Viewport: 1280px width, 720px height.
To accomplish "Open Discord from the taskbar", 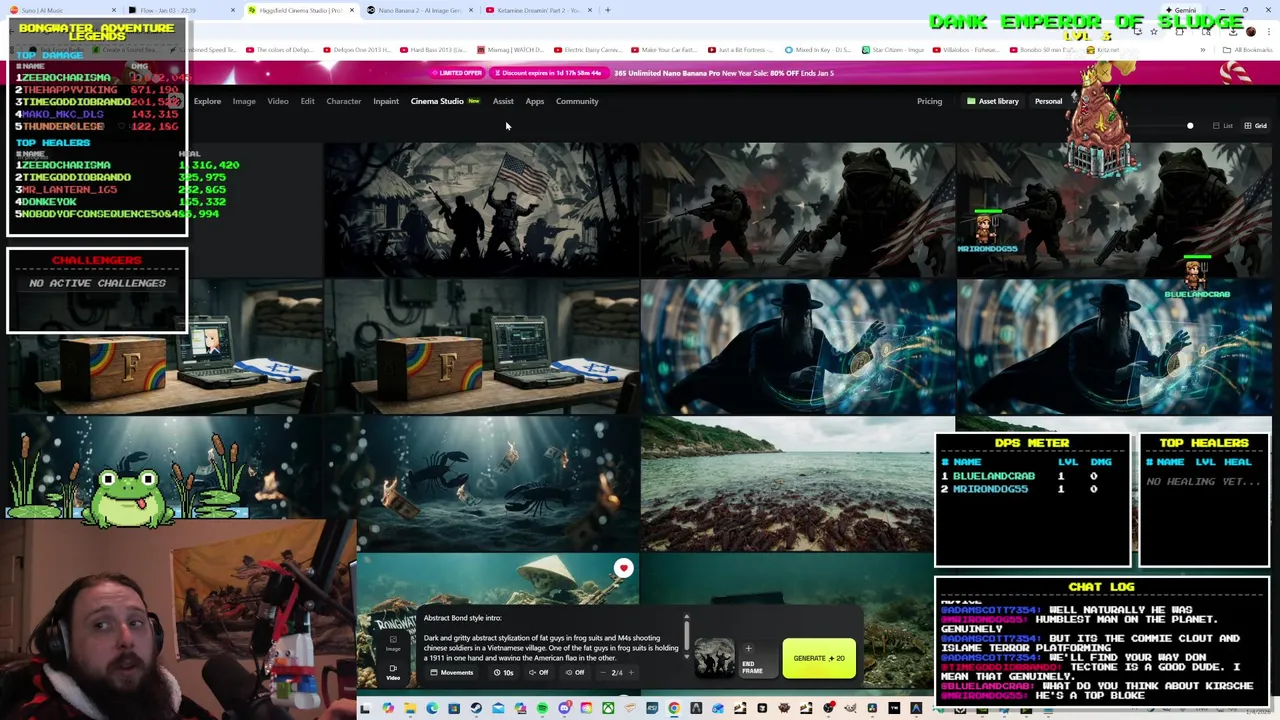I will point(564,709).
